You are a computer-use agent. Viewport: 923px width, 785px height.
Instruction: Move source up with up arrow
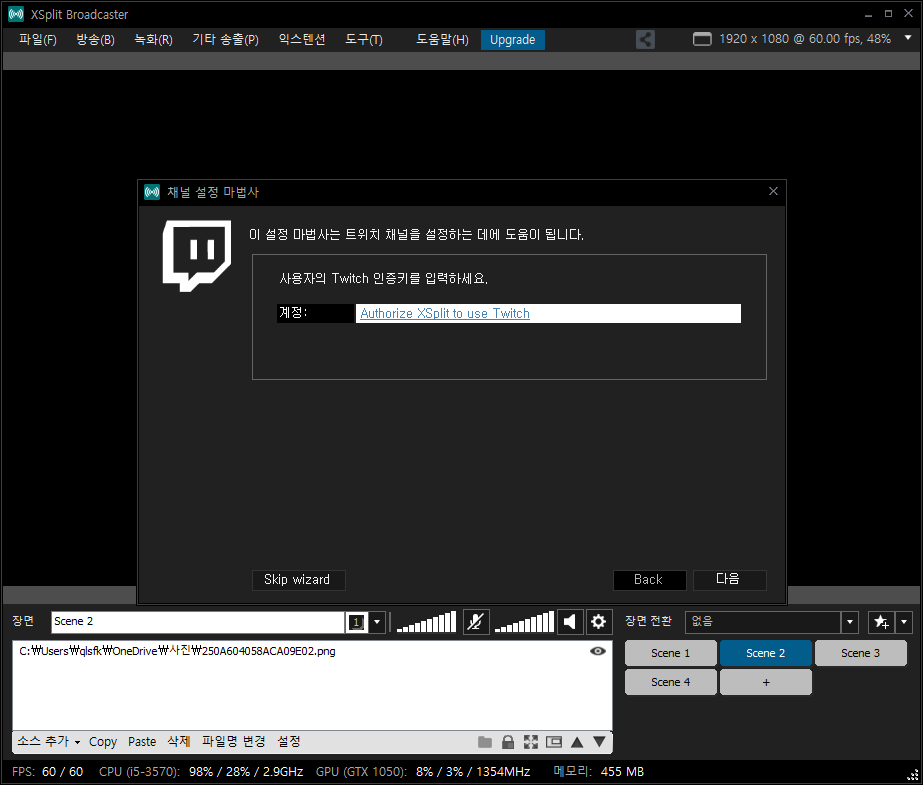(577, 742)
